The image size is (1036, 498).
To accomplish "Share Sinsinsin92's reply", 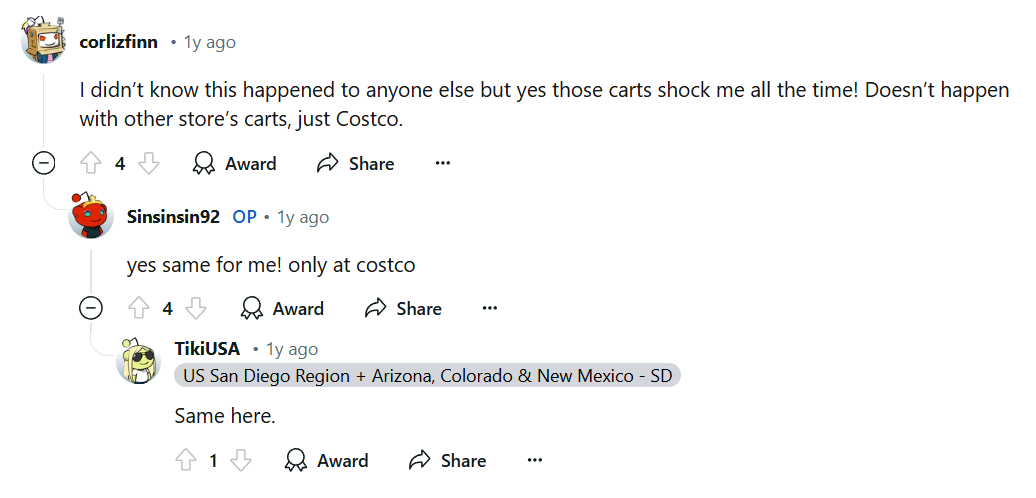I will [403, 308].
